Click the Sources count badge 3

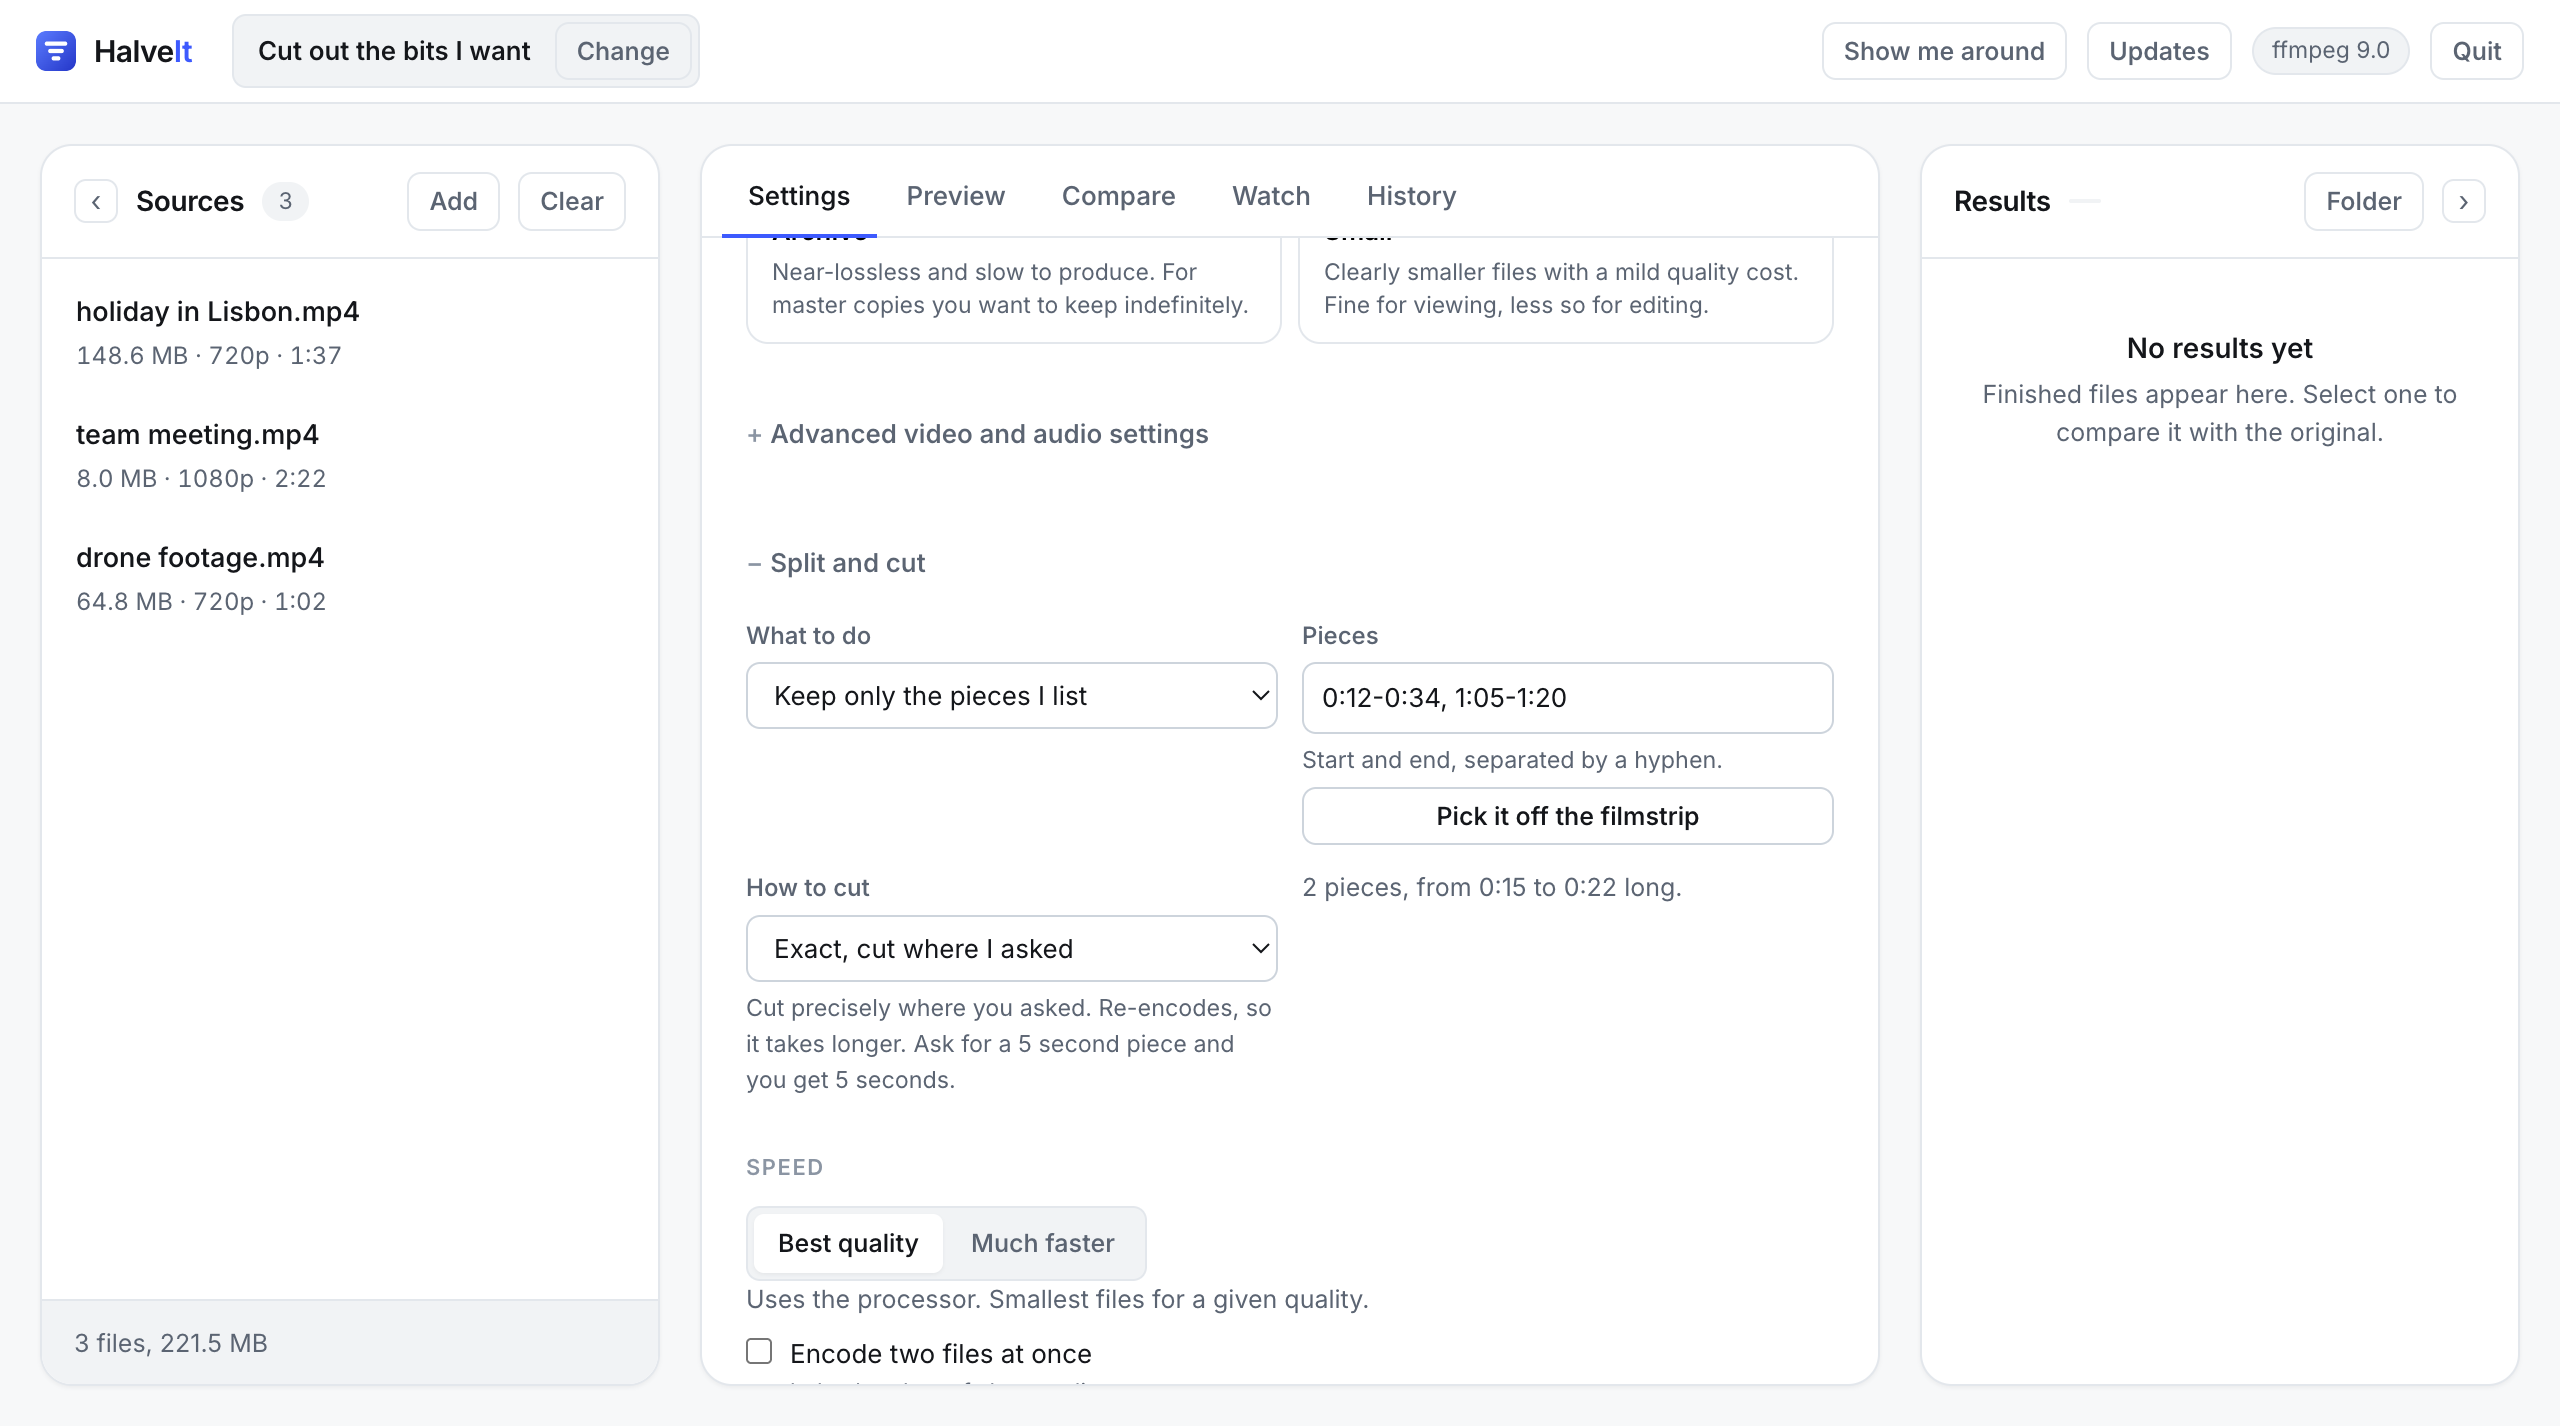click(x=285, y=201)
